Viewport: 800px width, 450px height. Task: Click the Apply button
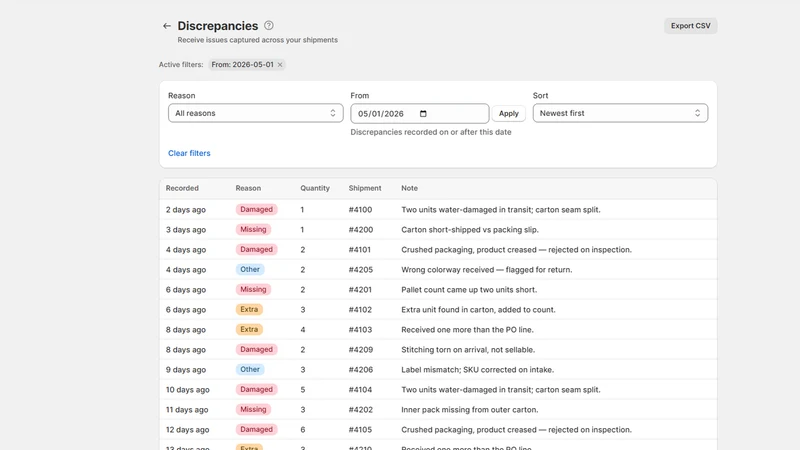click(509, 113)
